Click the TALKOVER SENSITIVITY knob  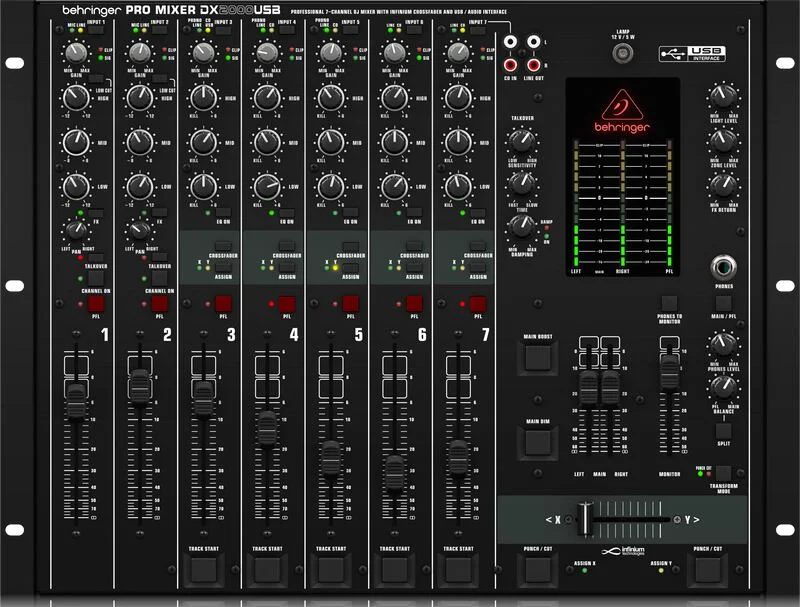tap(521, 142)
